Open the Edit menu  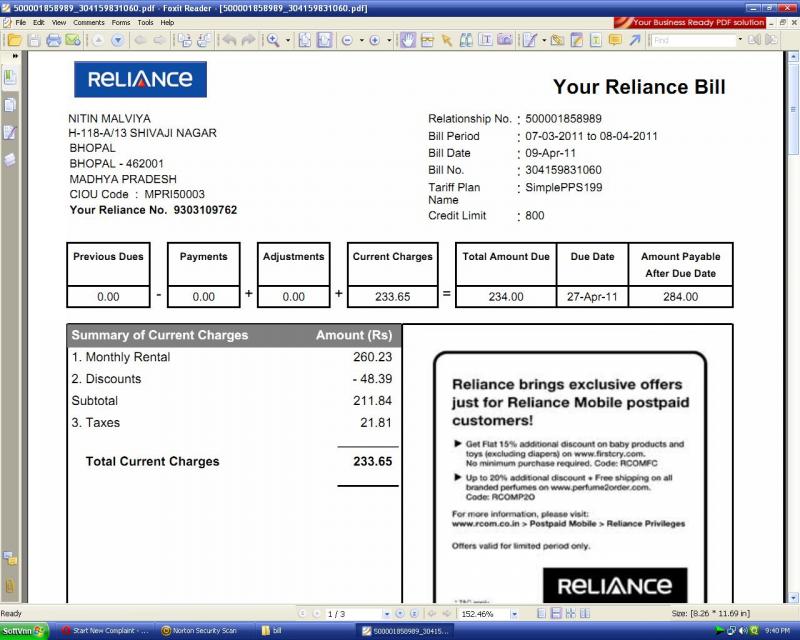tap(39, 22)
